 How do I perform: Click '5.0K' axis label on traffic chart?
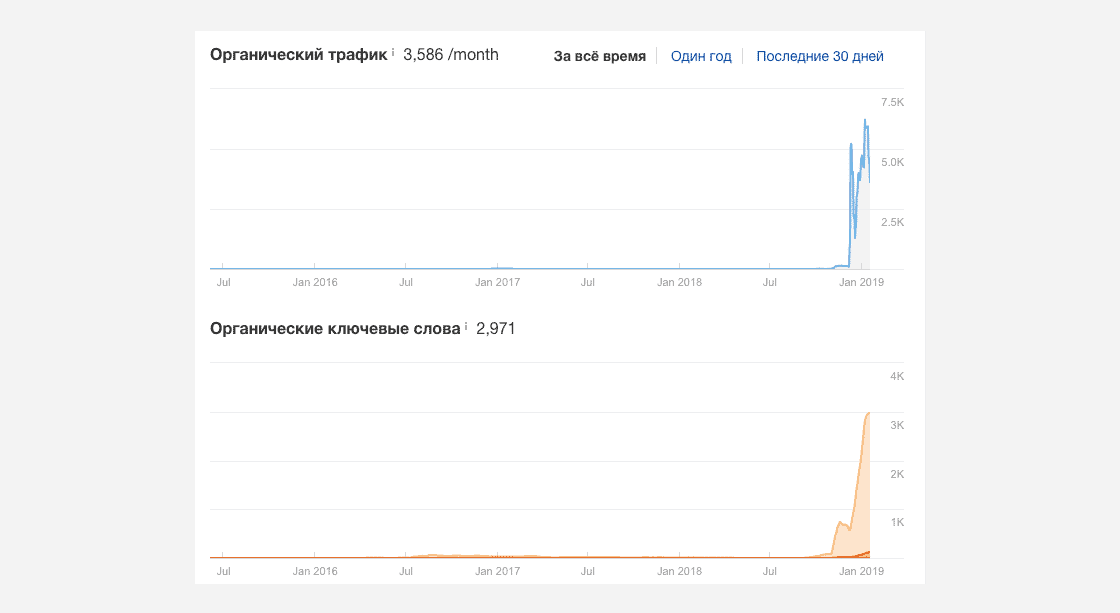pyautogui.click(x=892, y=162)
